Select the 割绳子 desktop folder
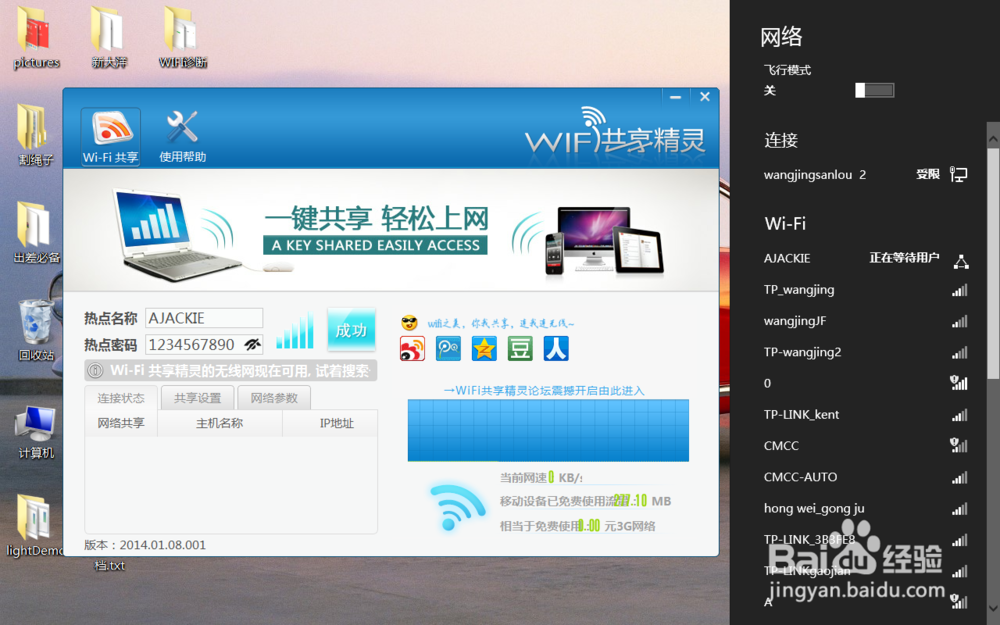Image resolution: width=1000 pixels, height=625 pixels. pyautogui.click(x=36, y=135)
